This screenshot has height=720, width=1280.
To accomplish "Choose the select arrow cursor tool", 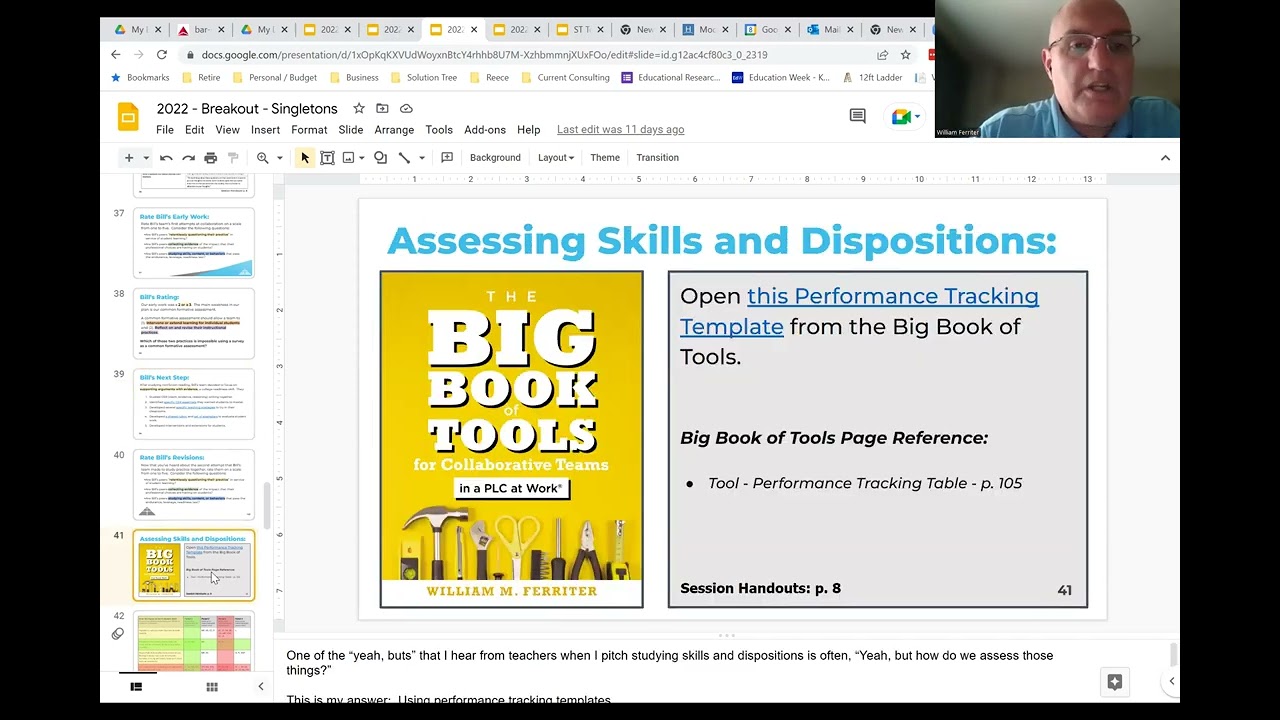I will [x=305, y=158].
